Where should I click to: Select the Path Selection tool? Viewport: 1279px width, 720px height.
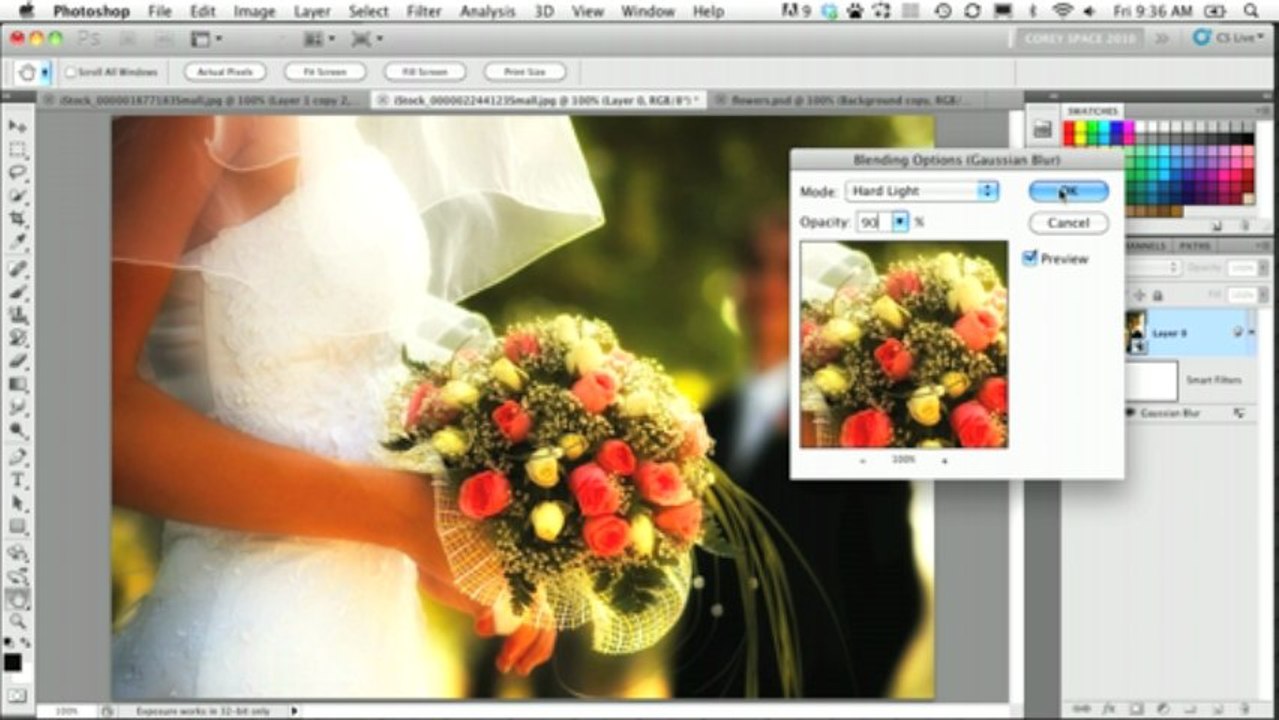click(17, 503)
